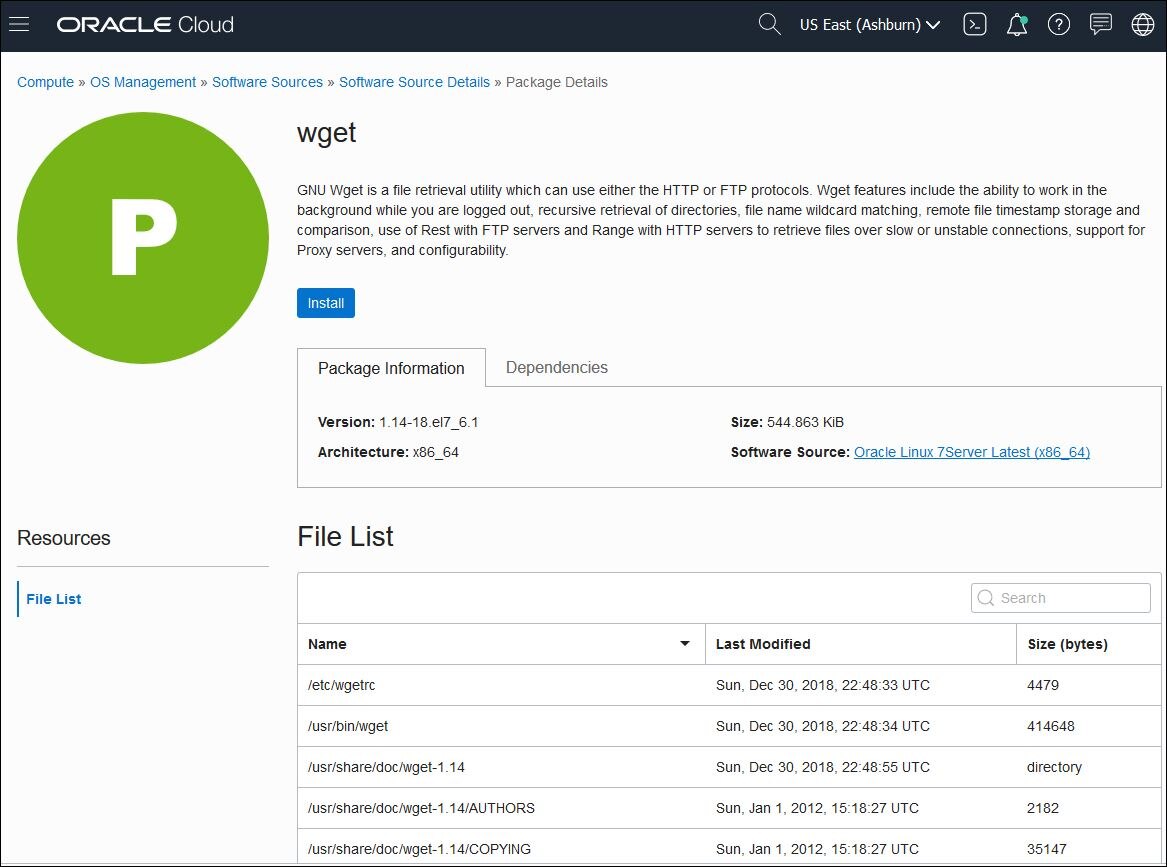Image resolution: width=1167 pixels, height=867 pixels.
Task: Click the 'directory' size cell
Action: click(x=1054, y=767)
